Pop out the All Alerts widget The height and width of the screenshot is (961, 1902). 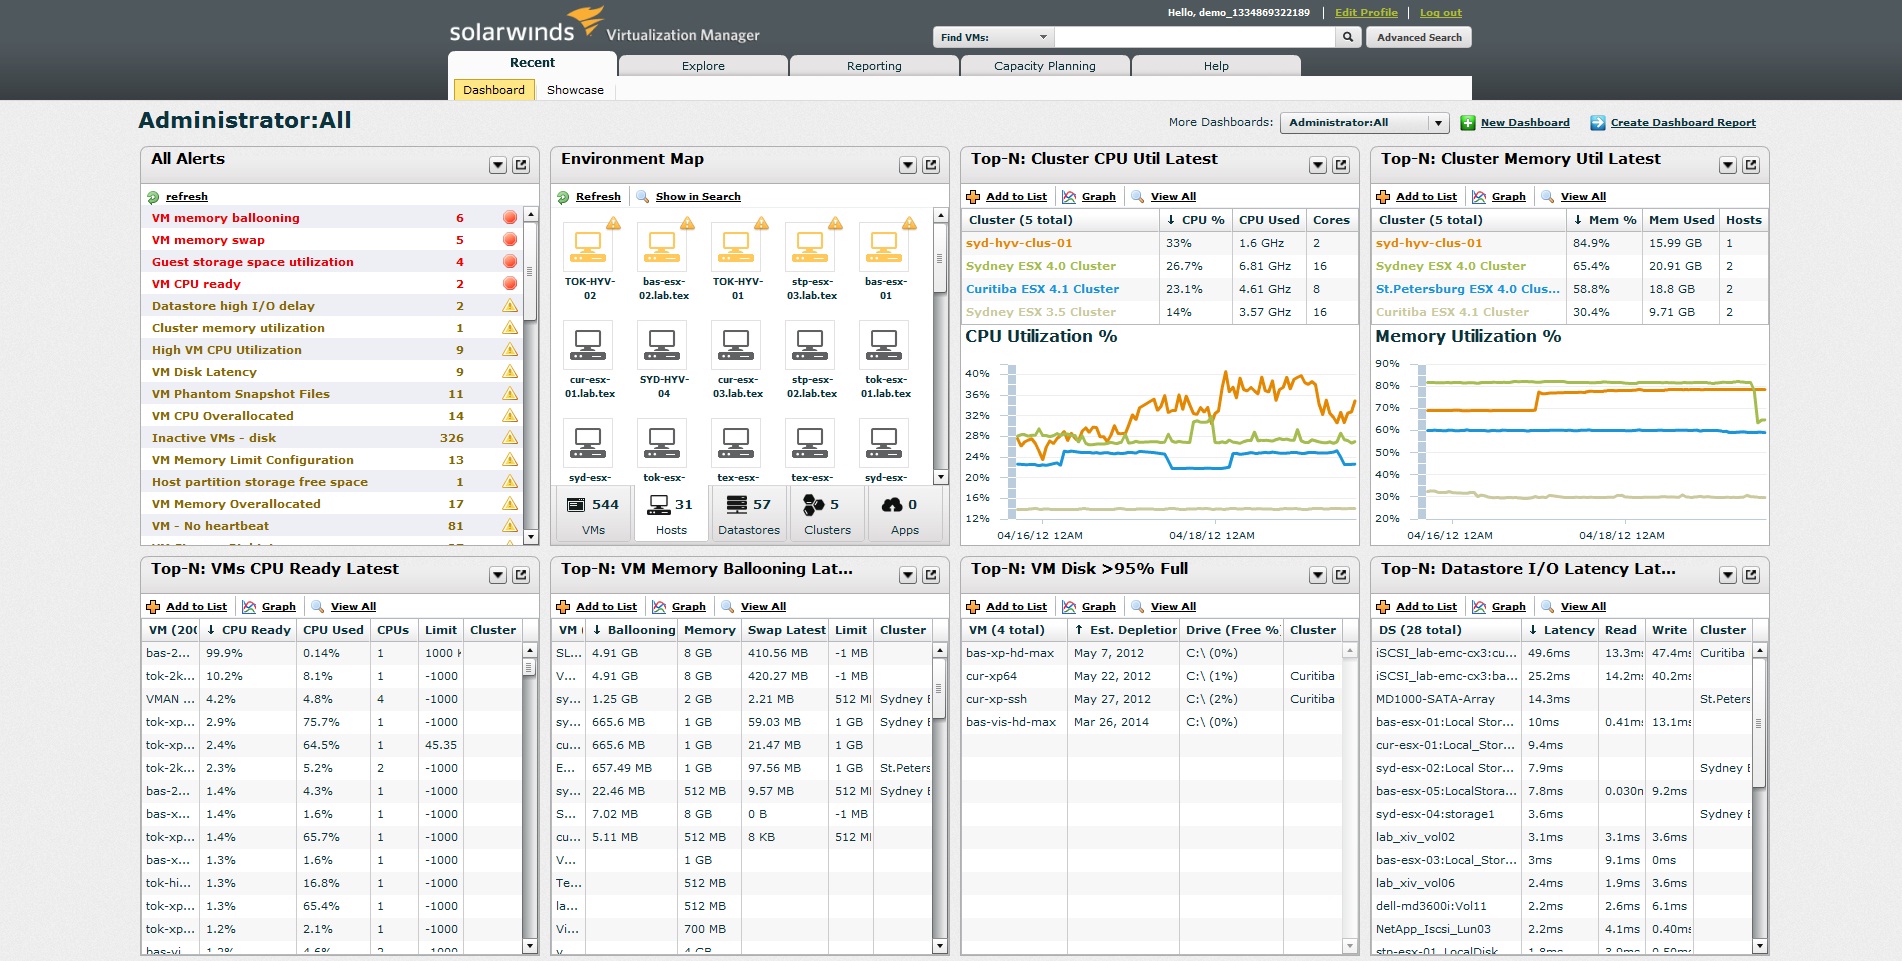click(x=521, y=165)
